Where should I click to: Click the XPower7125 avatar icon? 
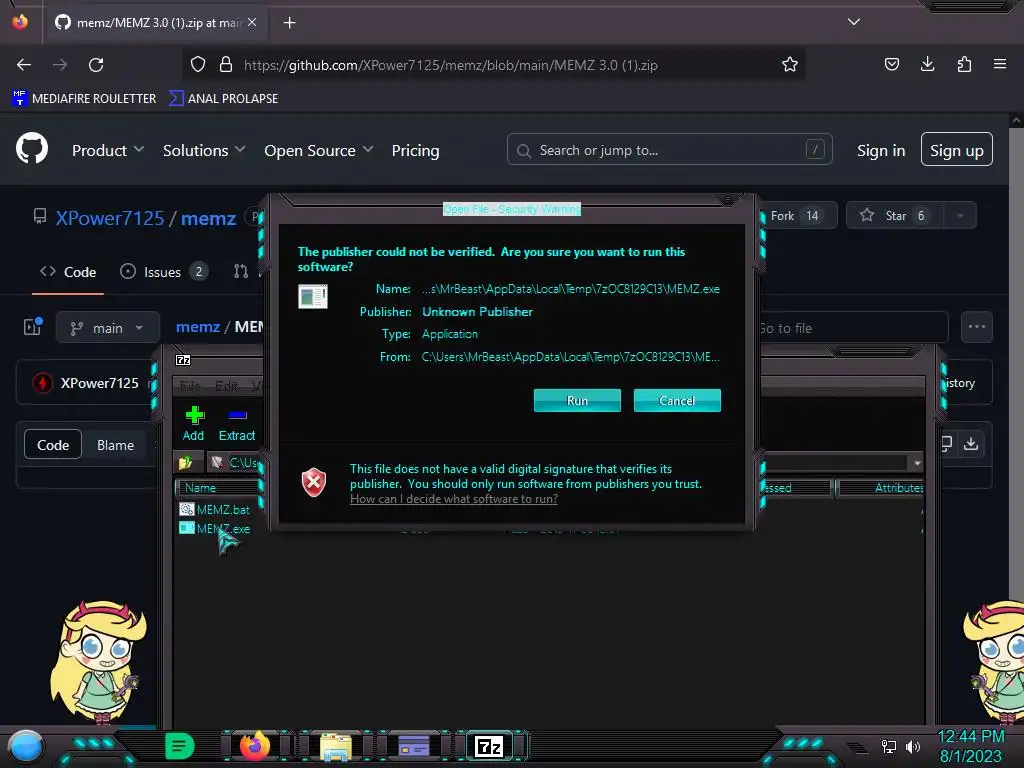(43, 383)
